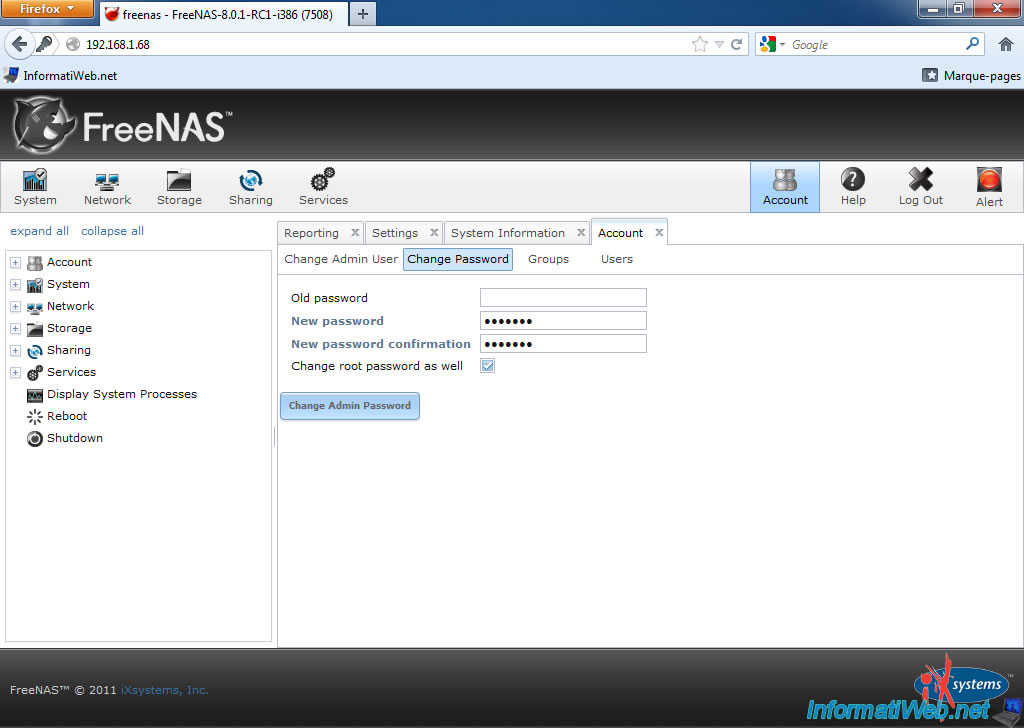The image size is (1024, 728).
Task: Expand the Account tree node
Action: point(16,262)
